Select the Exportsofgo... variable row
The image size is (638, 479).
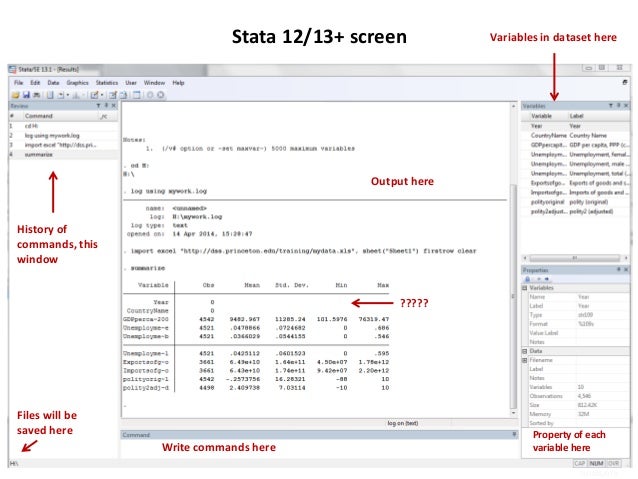(575, 183)
